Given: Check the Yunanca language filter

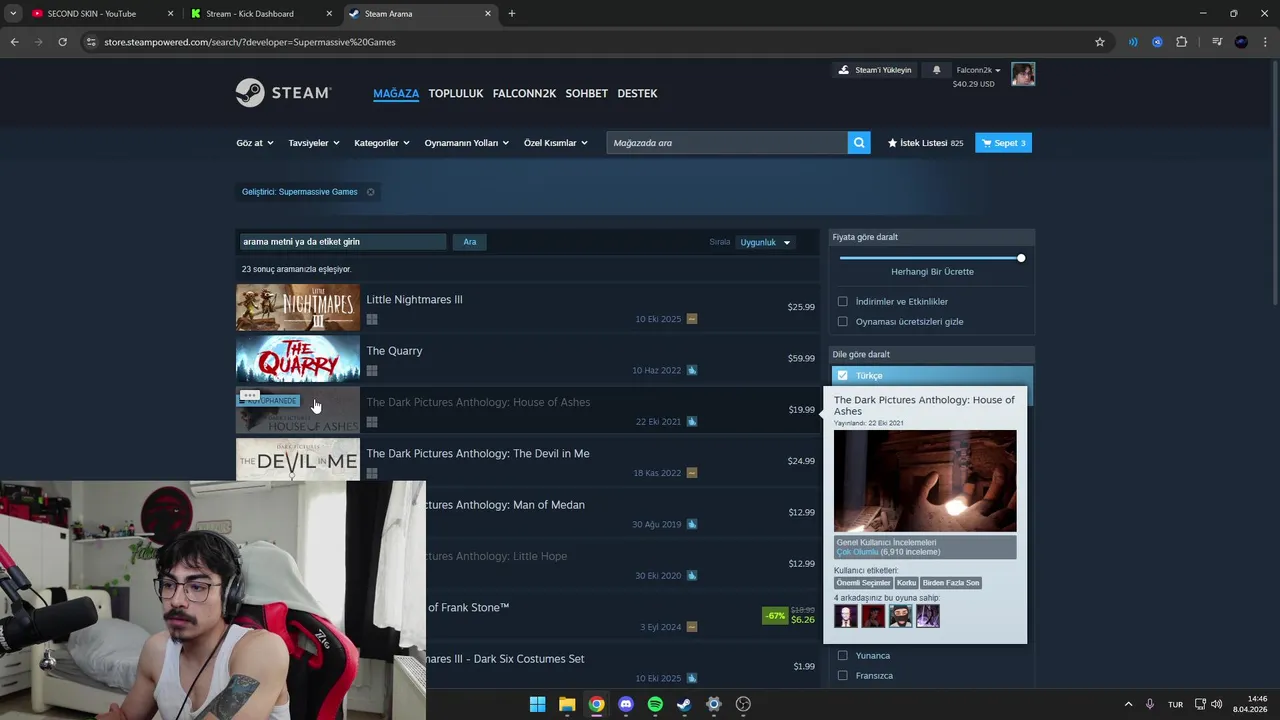Looking at the screenshot, I should (x=843, y=655).
